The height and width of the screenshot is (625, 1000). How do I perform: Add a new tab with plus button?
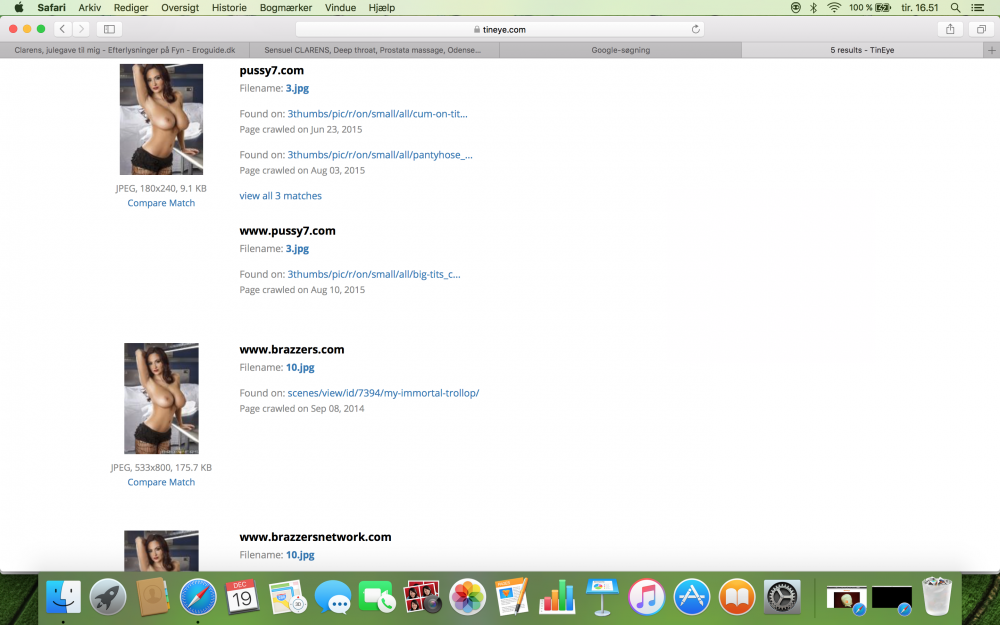[992, 50]
